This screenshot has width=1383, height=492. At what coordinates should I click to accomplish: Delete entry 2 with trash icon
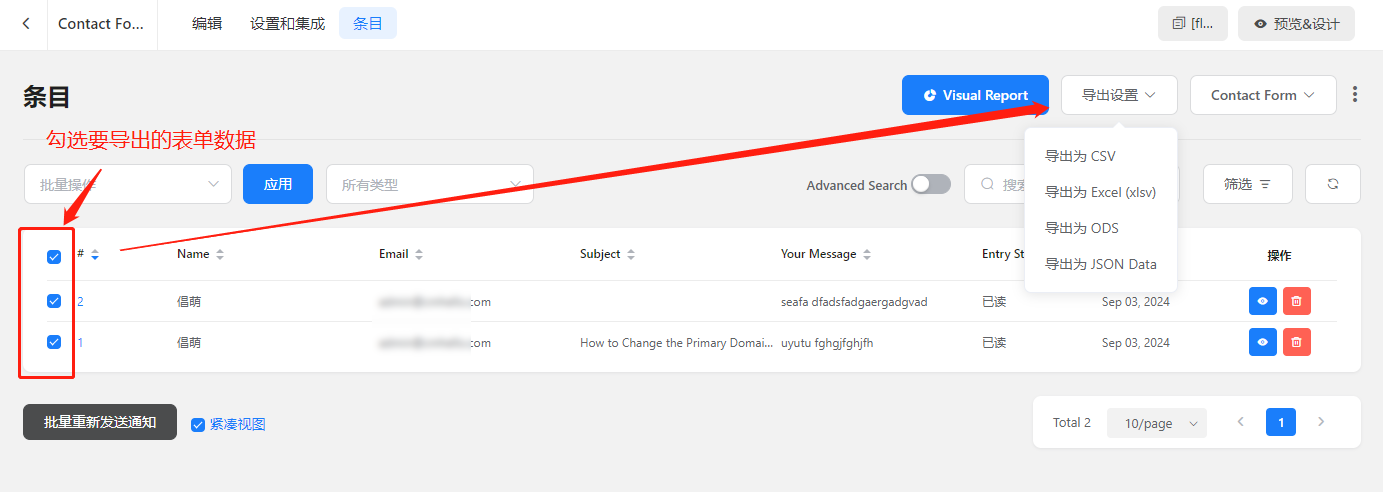click(x=1296, y=301)
